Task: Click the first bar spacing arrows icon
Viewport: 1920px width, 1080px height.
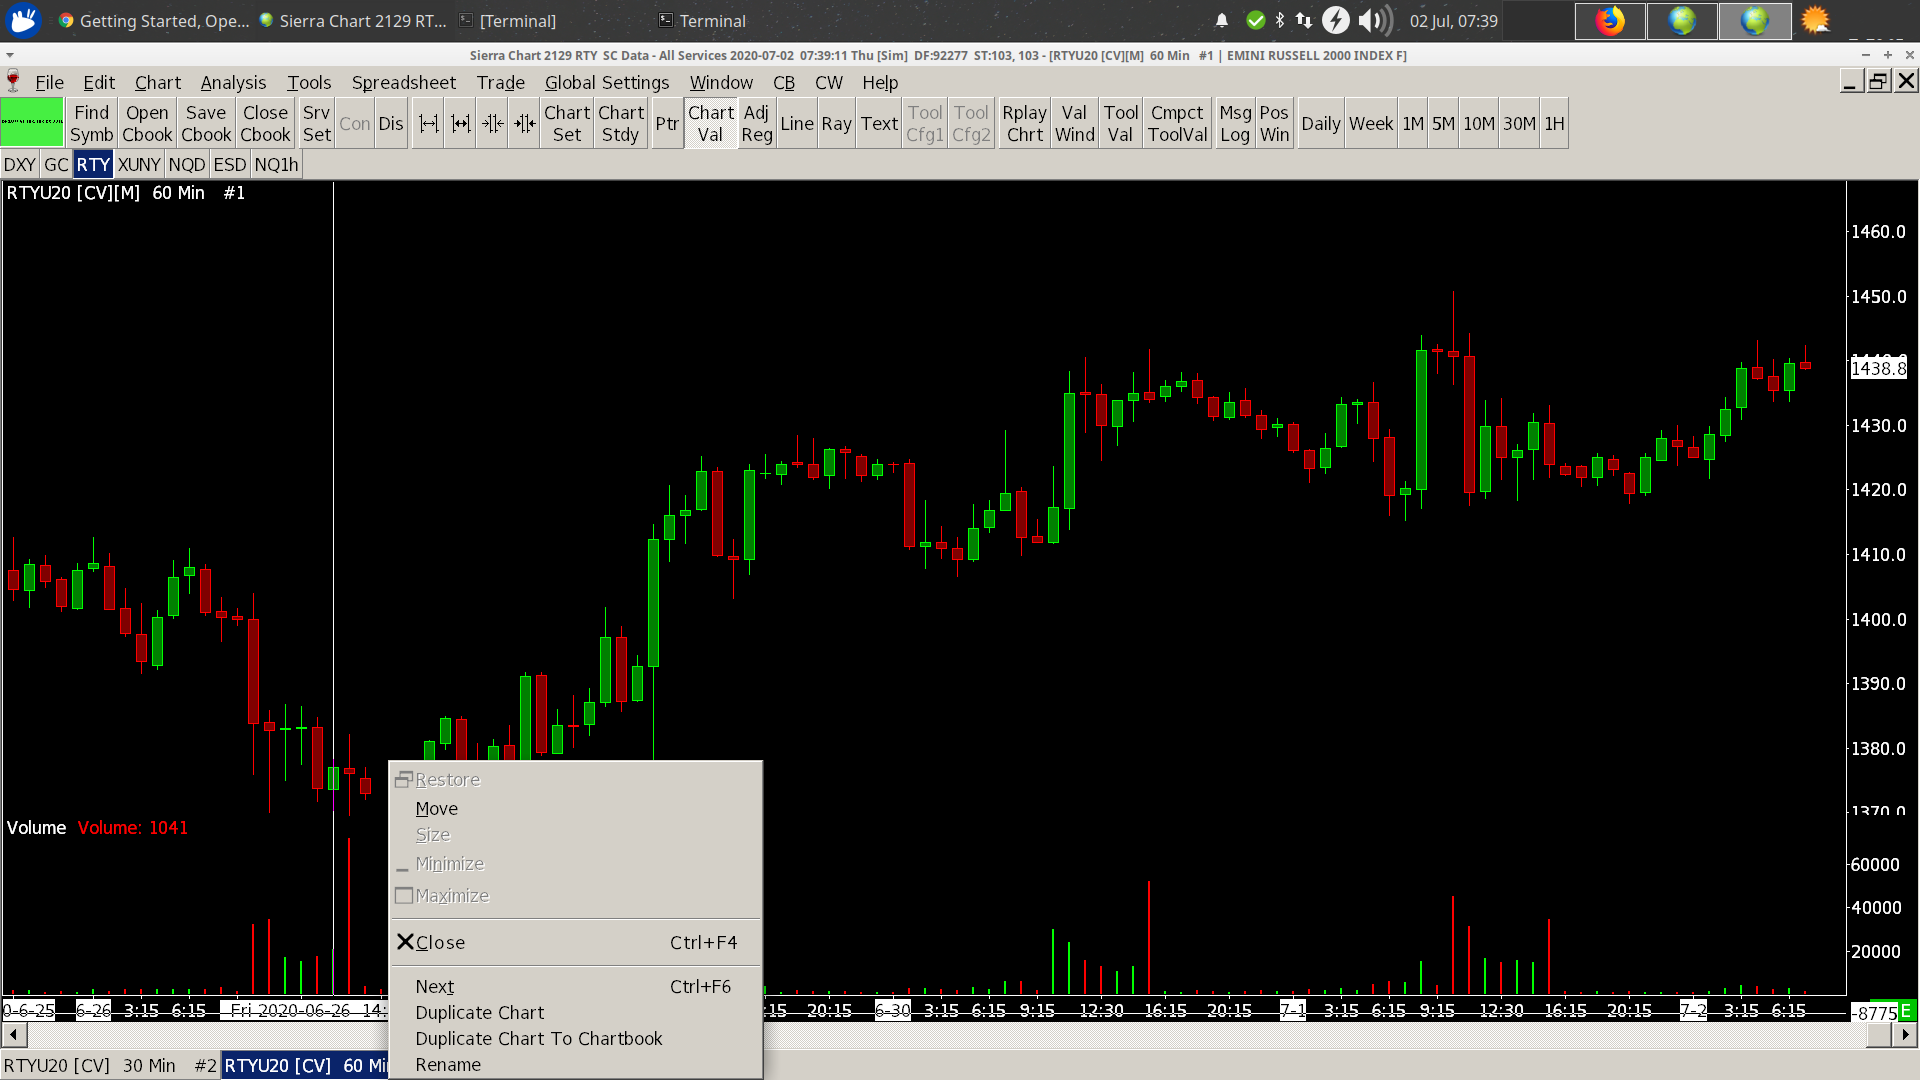Action: 428,123
